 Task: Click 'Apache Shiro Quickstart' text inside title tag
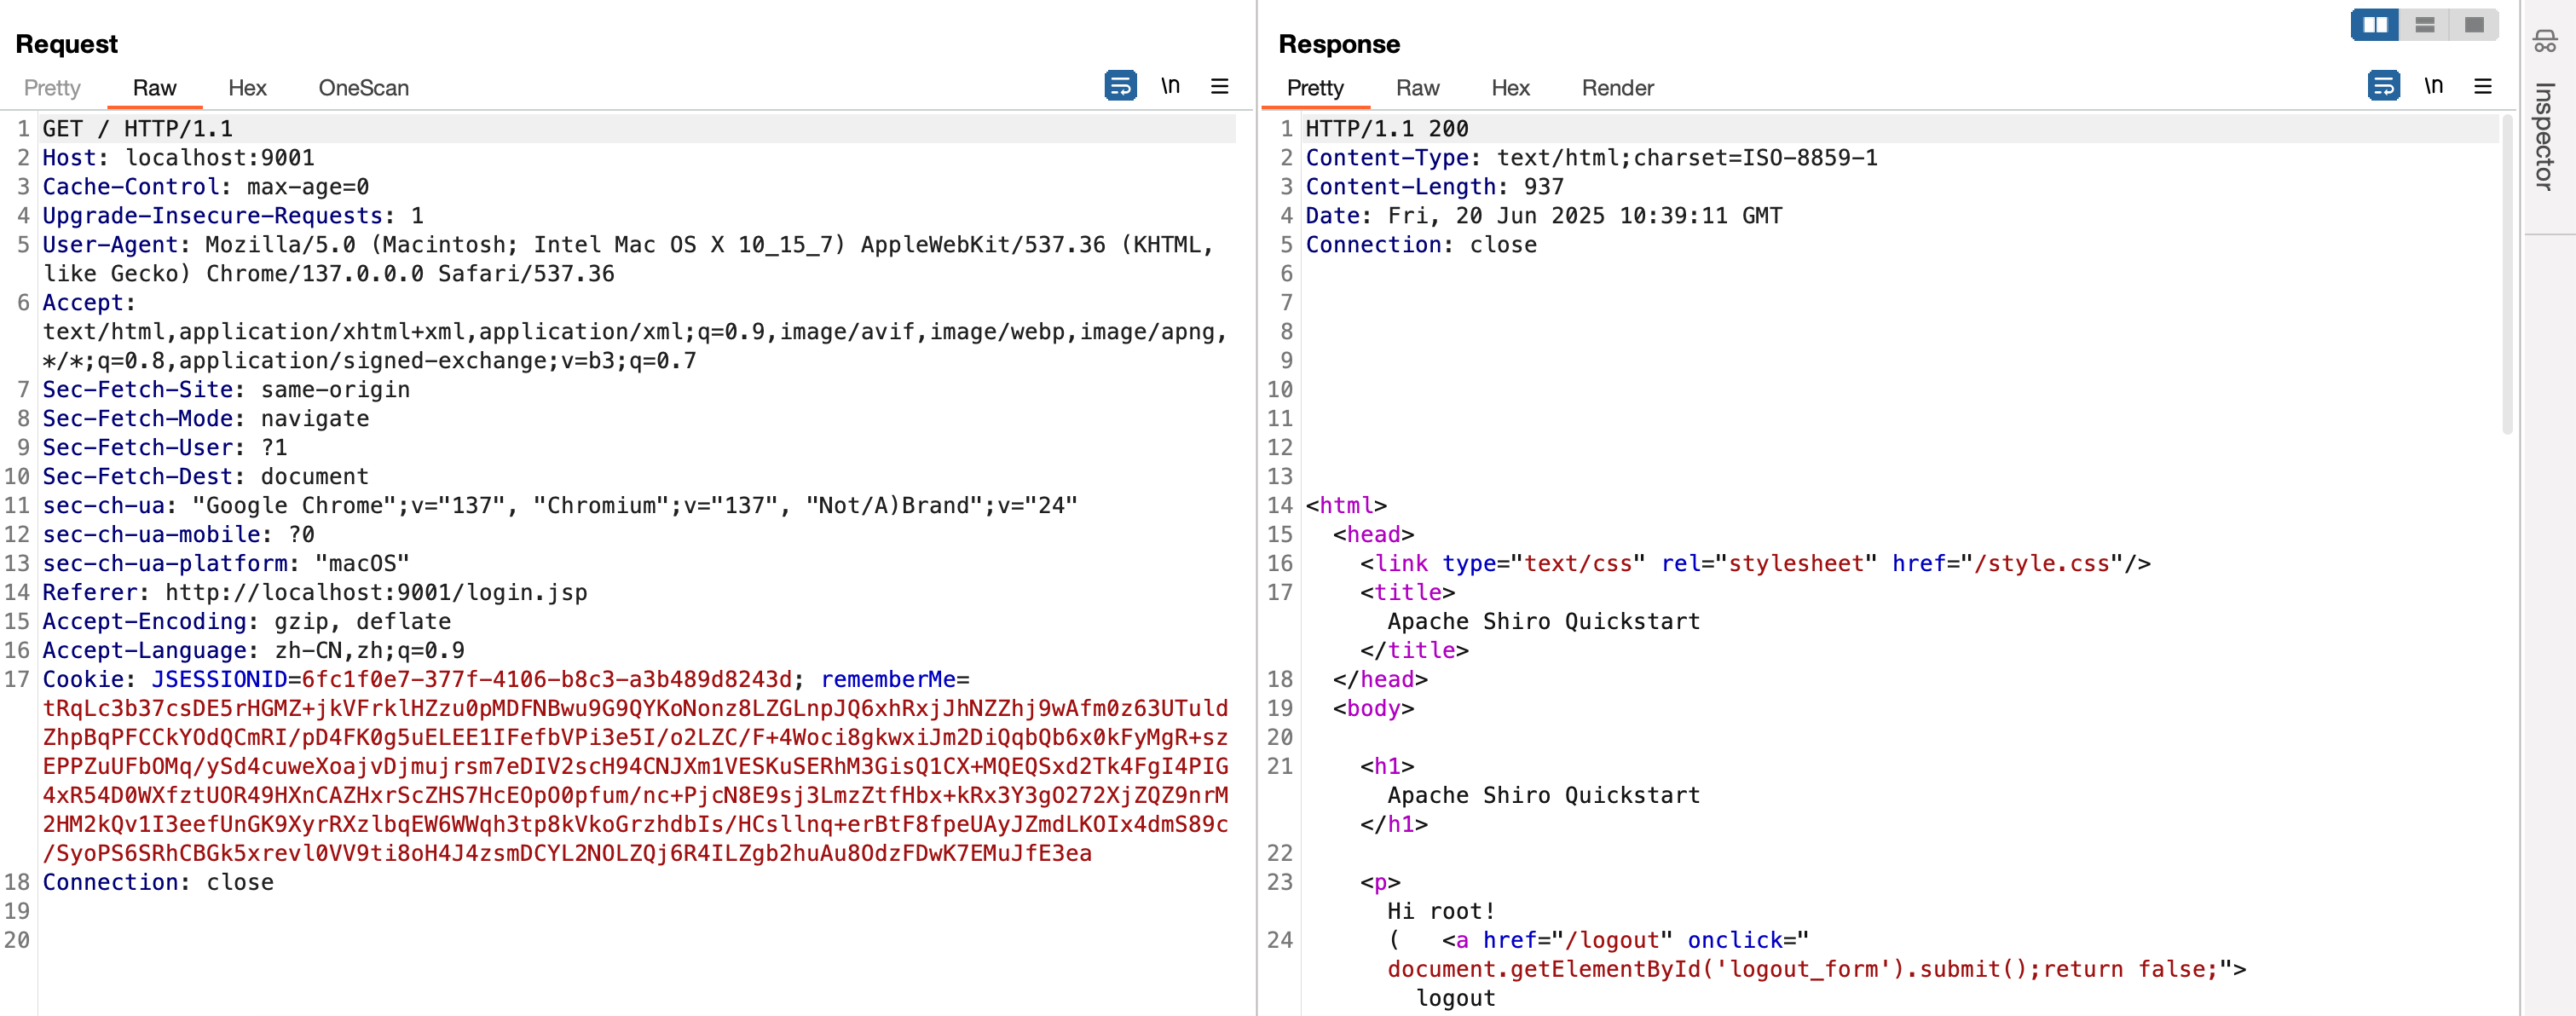click(1543, 622)
